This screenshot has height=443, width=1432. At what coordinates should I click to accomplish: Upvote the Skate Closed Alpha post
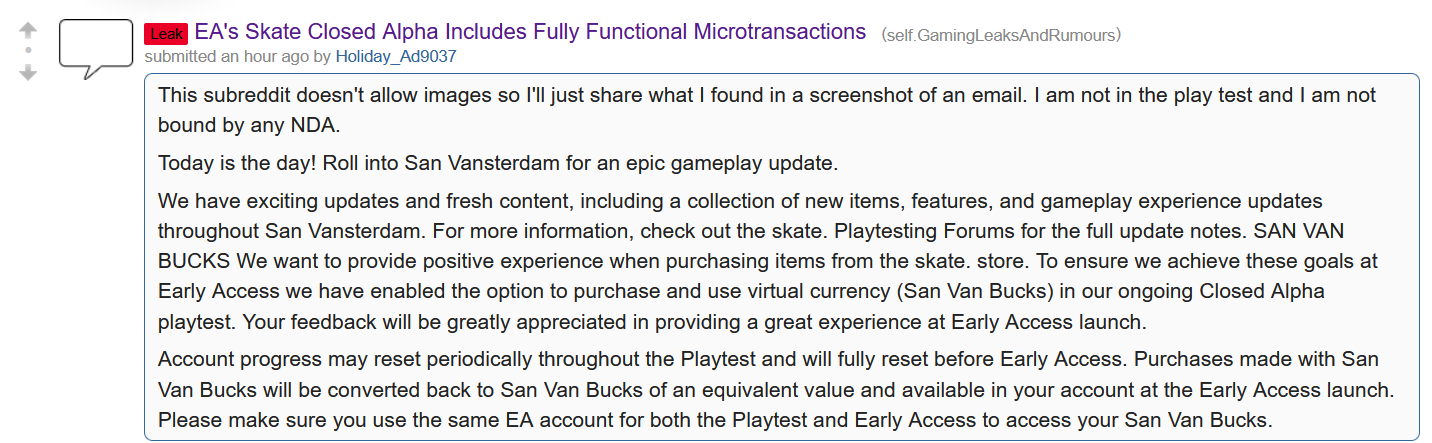(28, 30)
